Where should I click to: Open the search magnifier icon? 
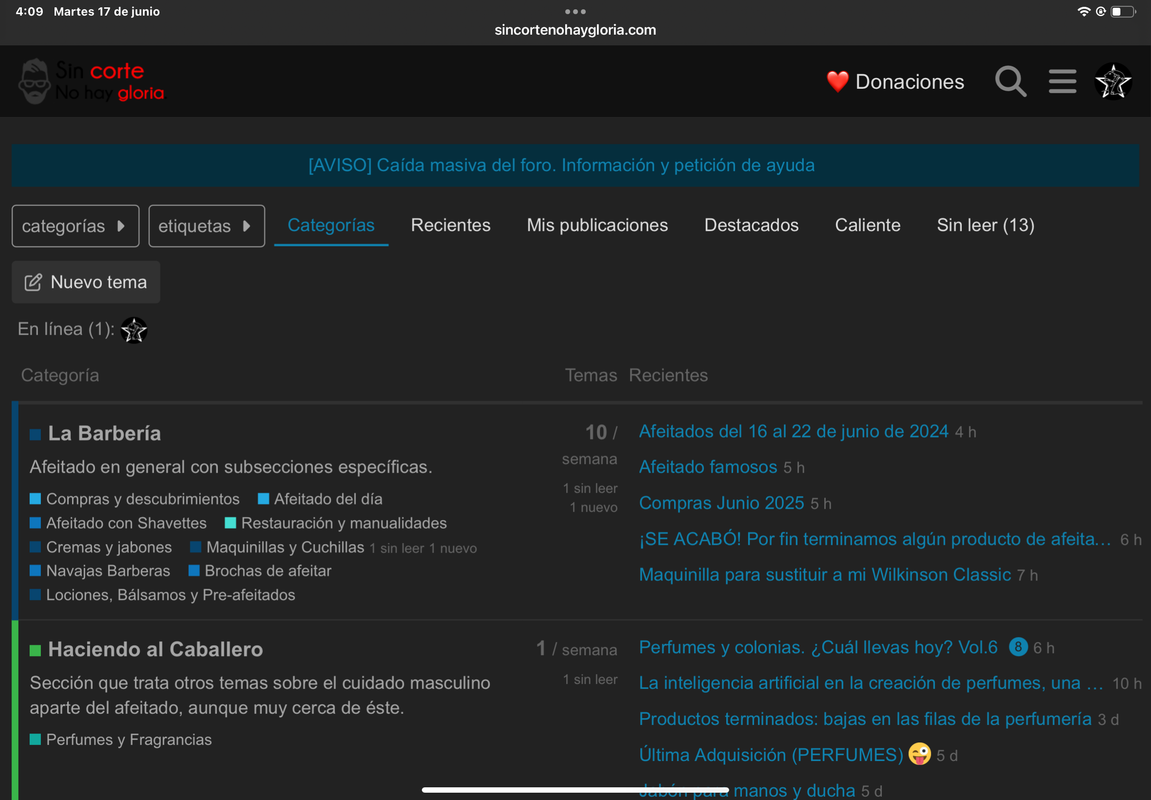[x=1010, y=81]
